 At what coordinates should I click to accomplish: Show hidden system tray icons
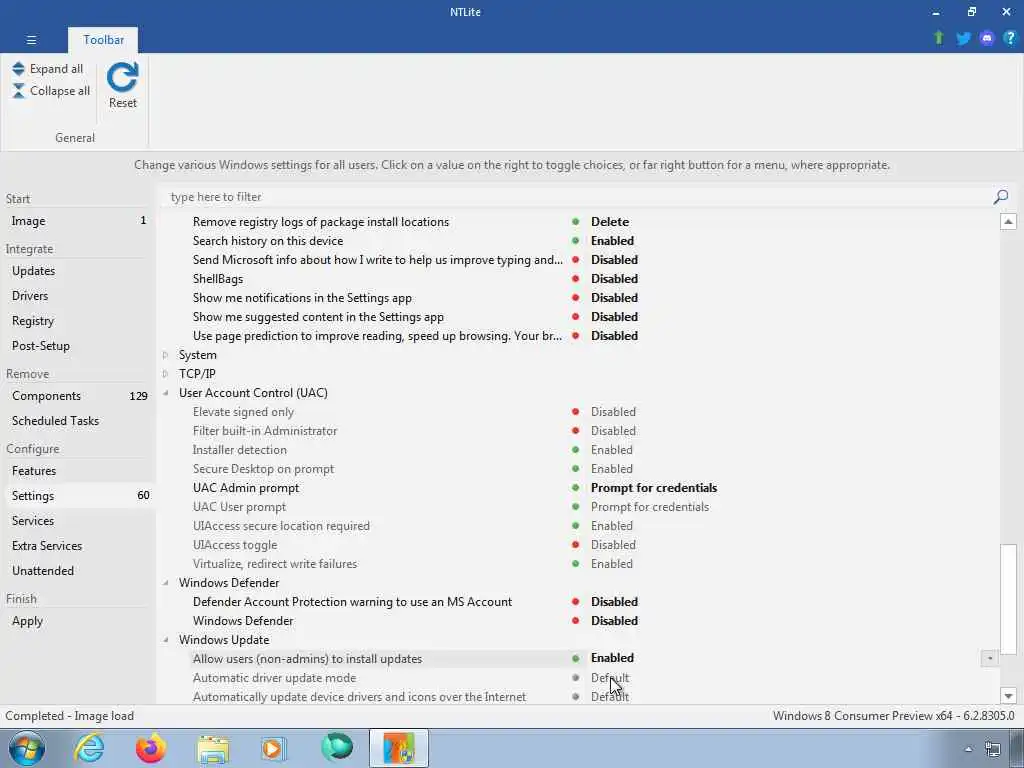[968, 749]
